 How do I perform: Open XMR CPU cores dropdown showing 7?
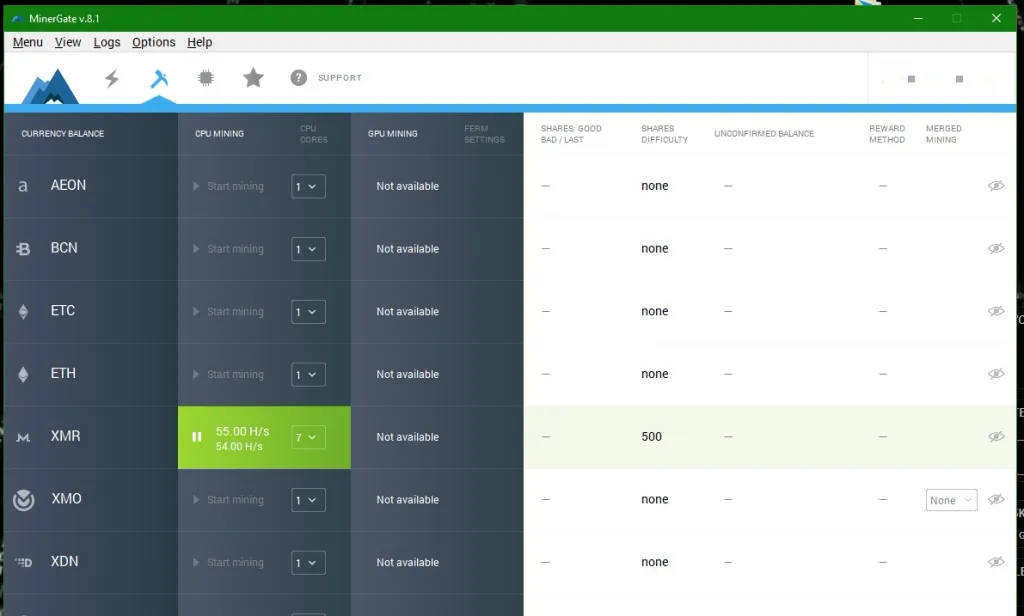tap(308, 437)
